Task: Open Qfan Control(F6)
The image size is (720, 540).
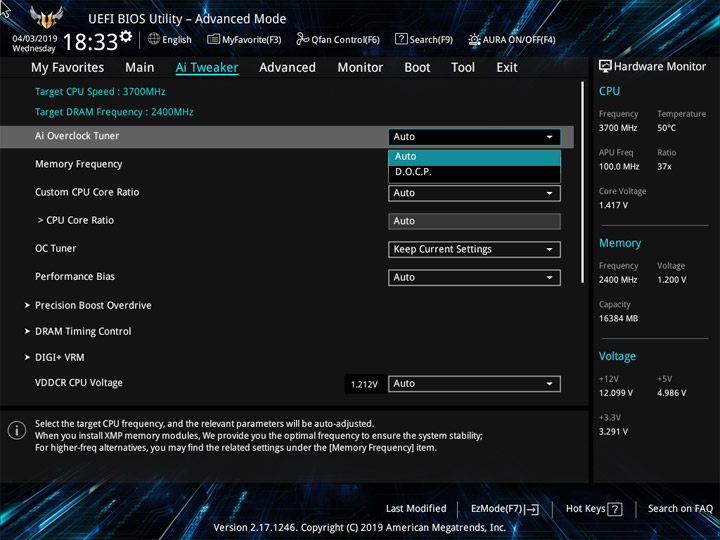Action: click(x=338, y=39)
